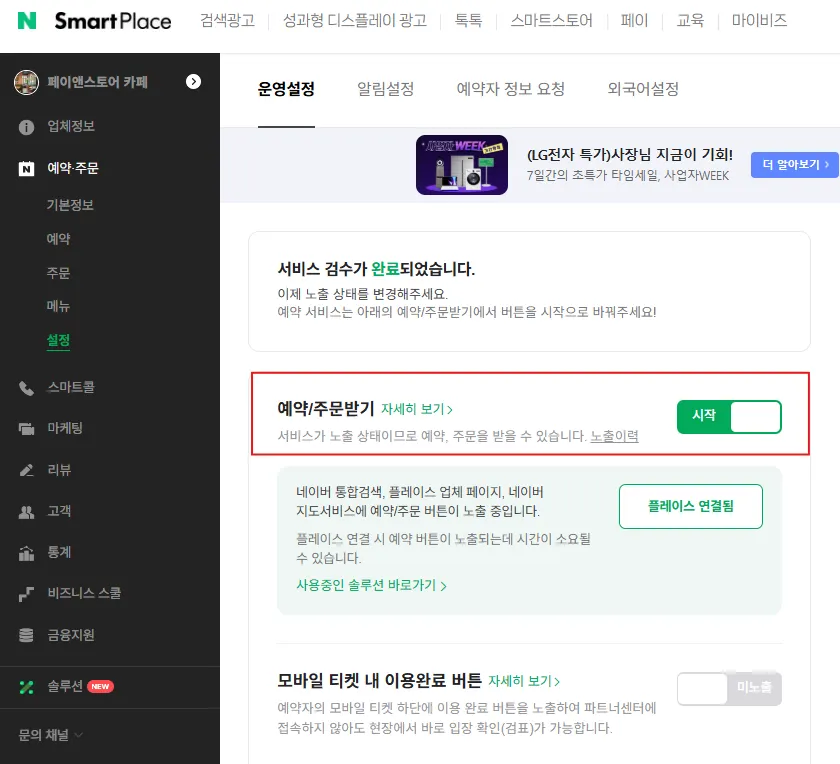Click the 마케팅 sidebar icon
The image size is (840, 764).
(x=26, y=429)
